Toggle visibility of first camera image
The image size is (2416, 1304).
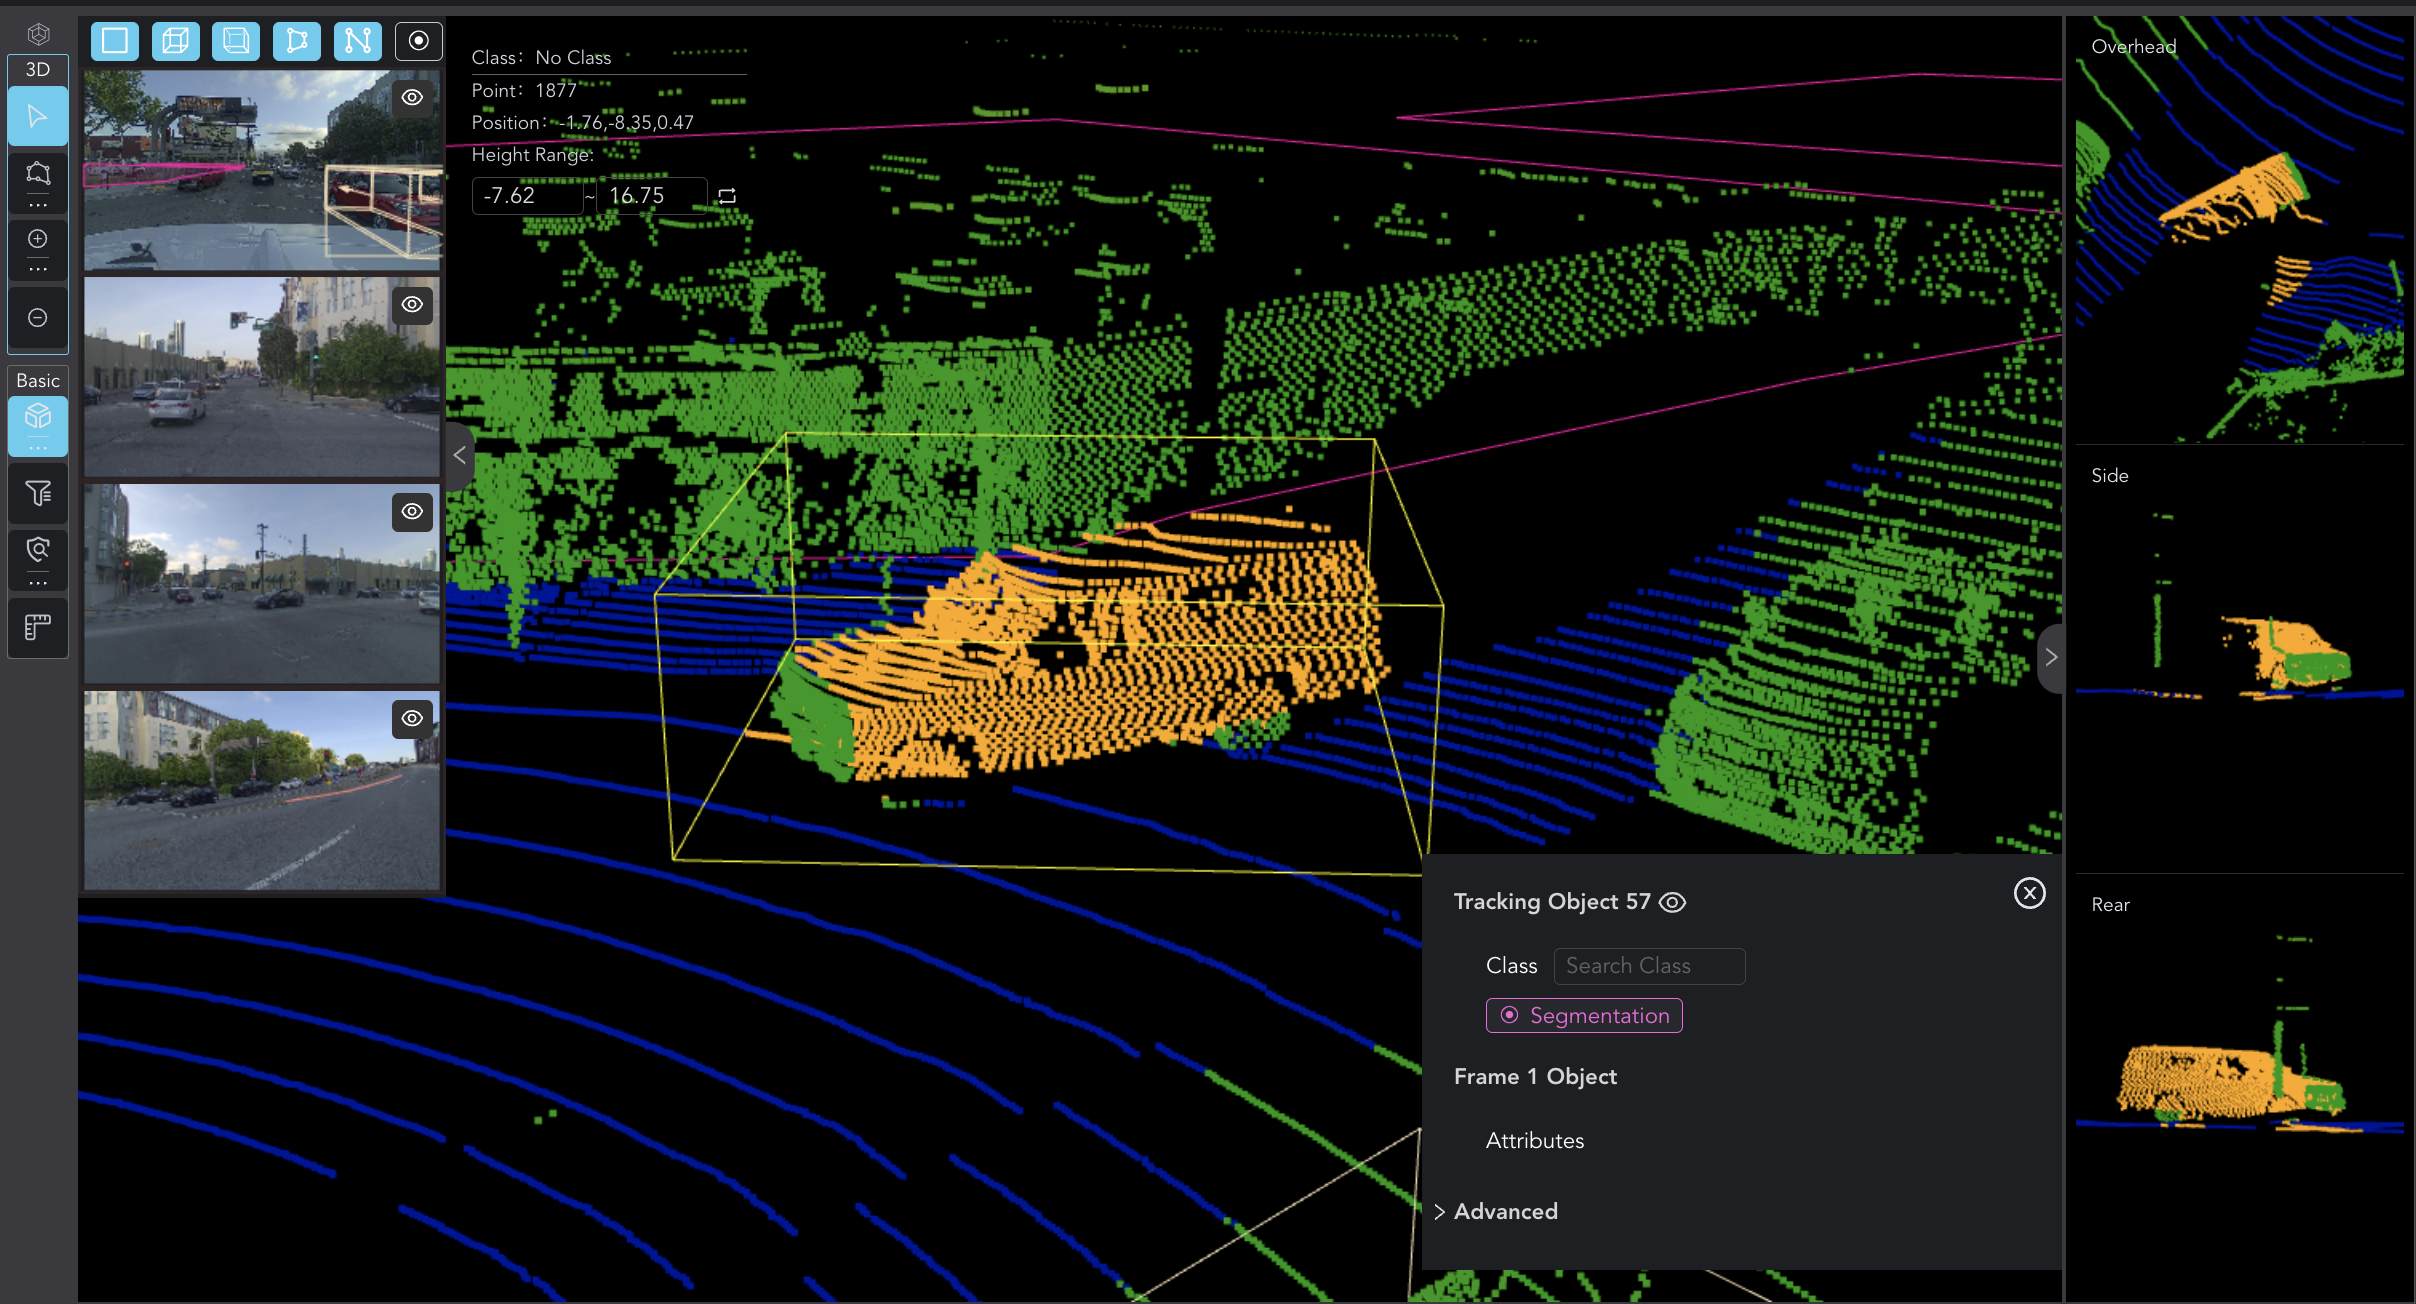pos(412,97)
